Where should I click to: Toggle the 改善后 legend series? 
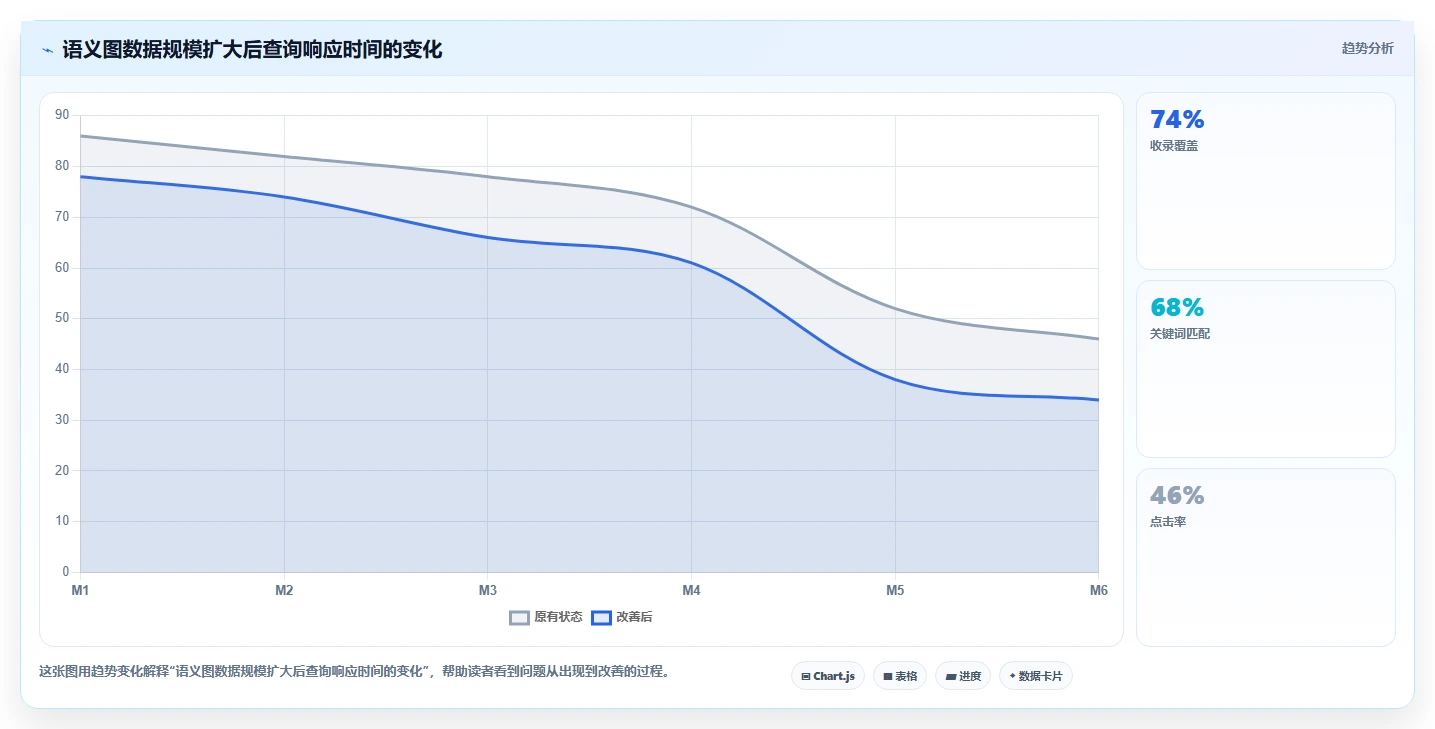point(622,618)
